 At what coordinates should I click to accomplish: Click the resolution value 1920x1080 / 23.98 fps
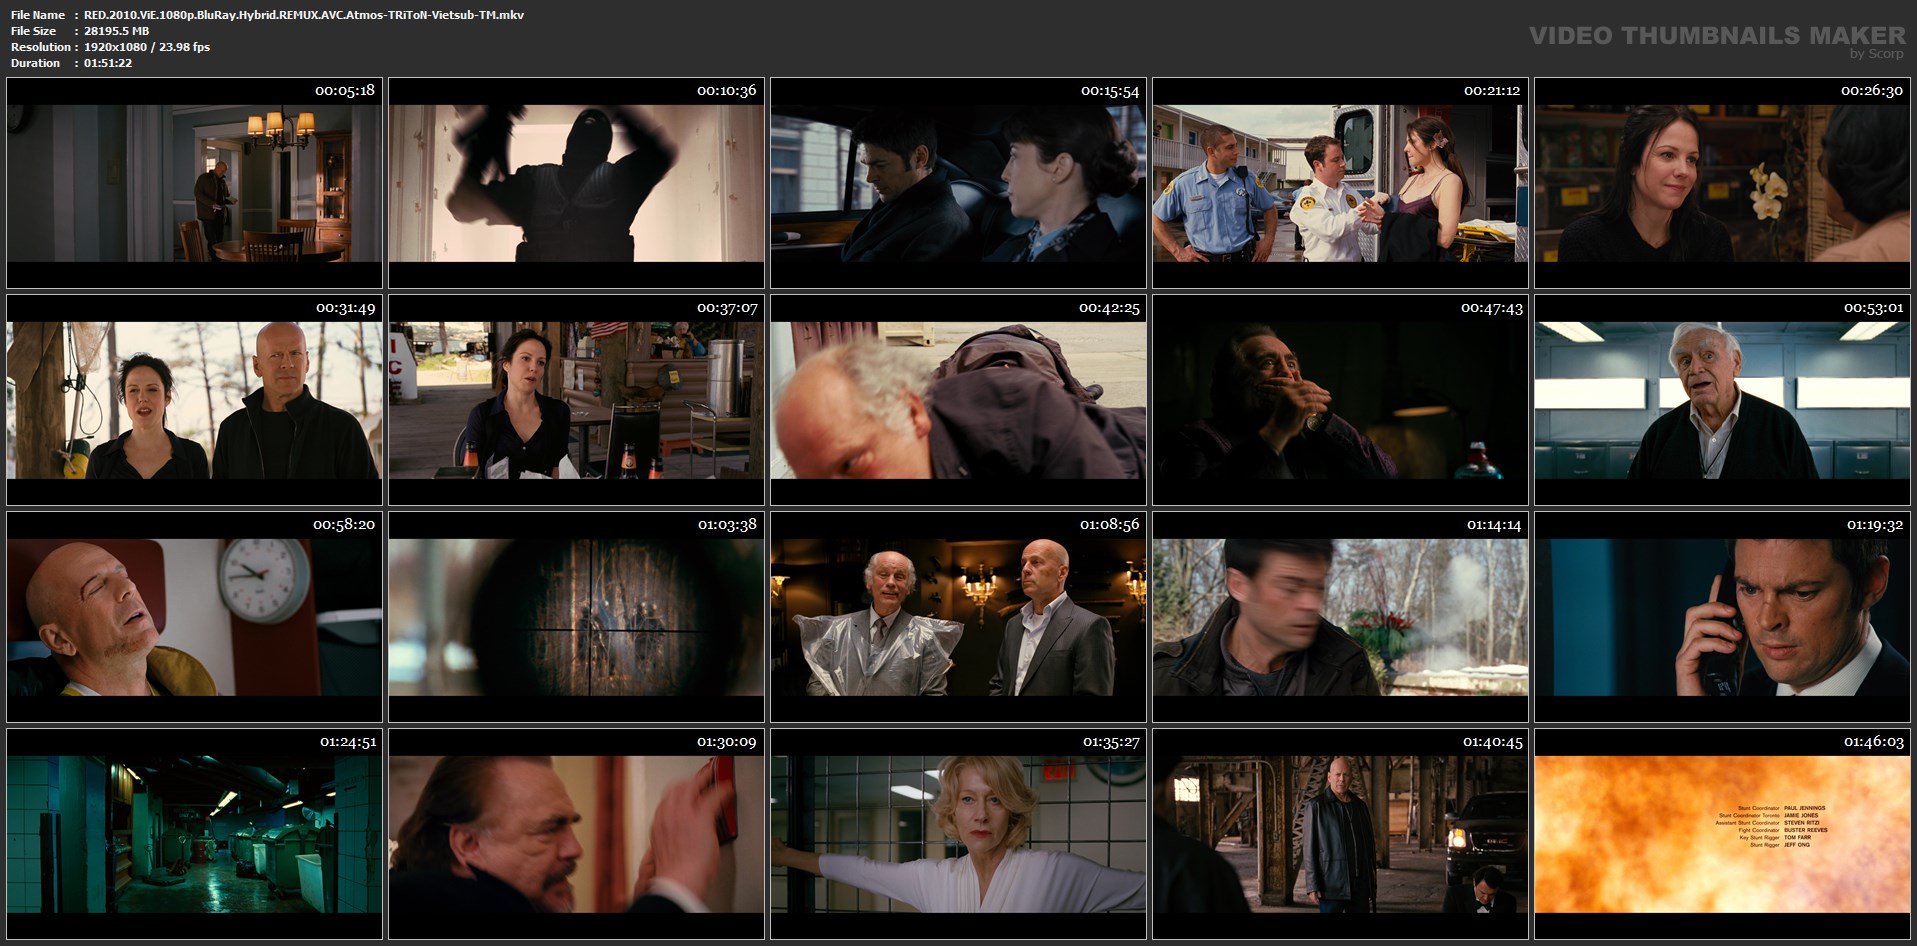[147, 47]
